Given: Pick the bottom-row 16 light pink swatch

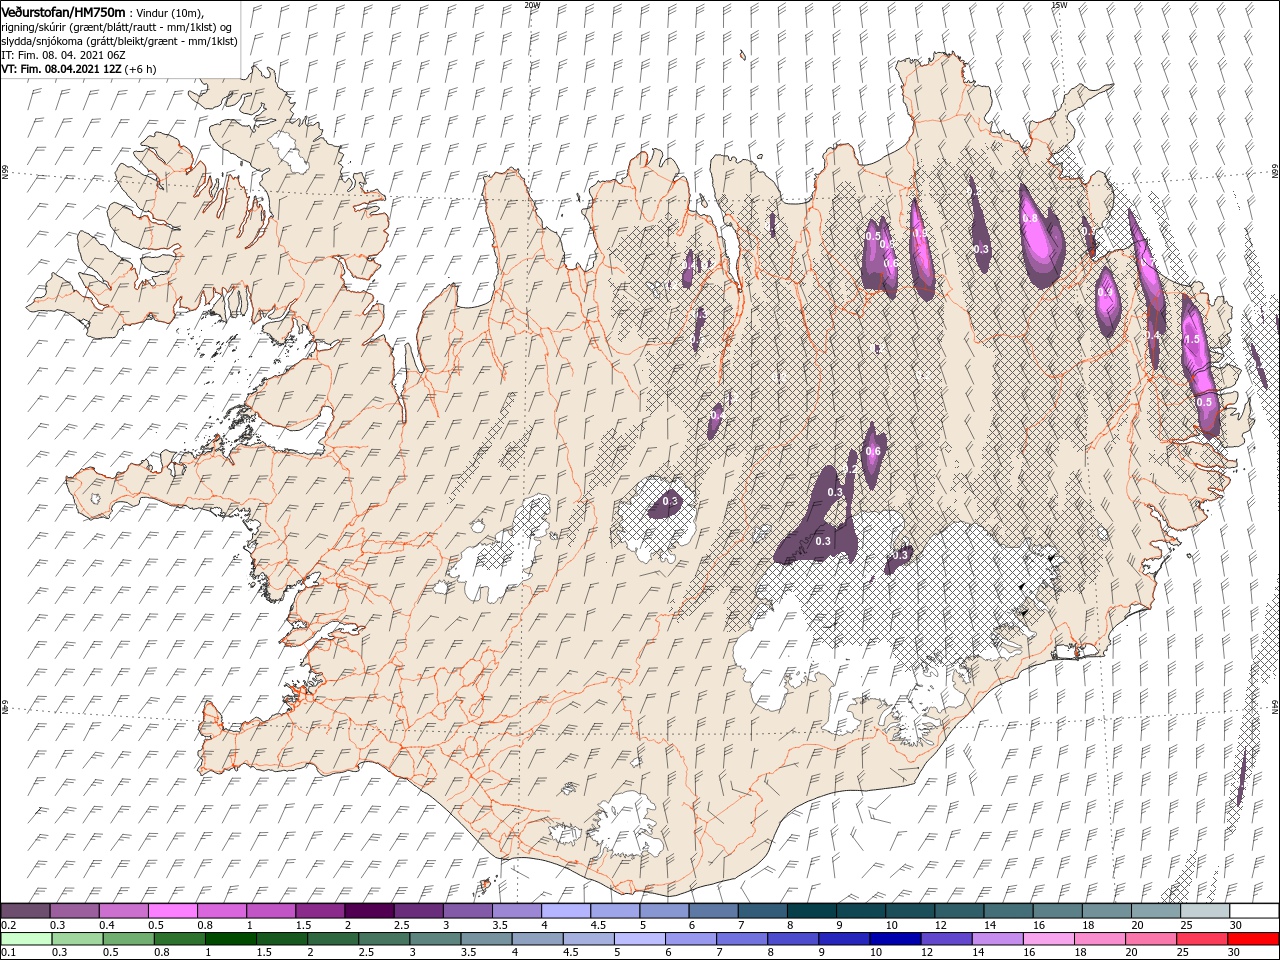Looking at the screenshot, I should tap(1049, 939).
